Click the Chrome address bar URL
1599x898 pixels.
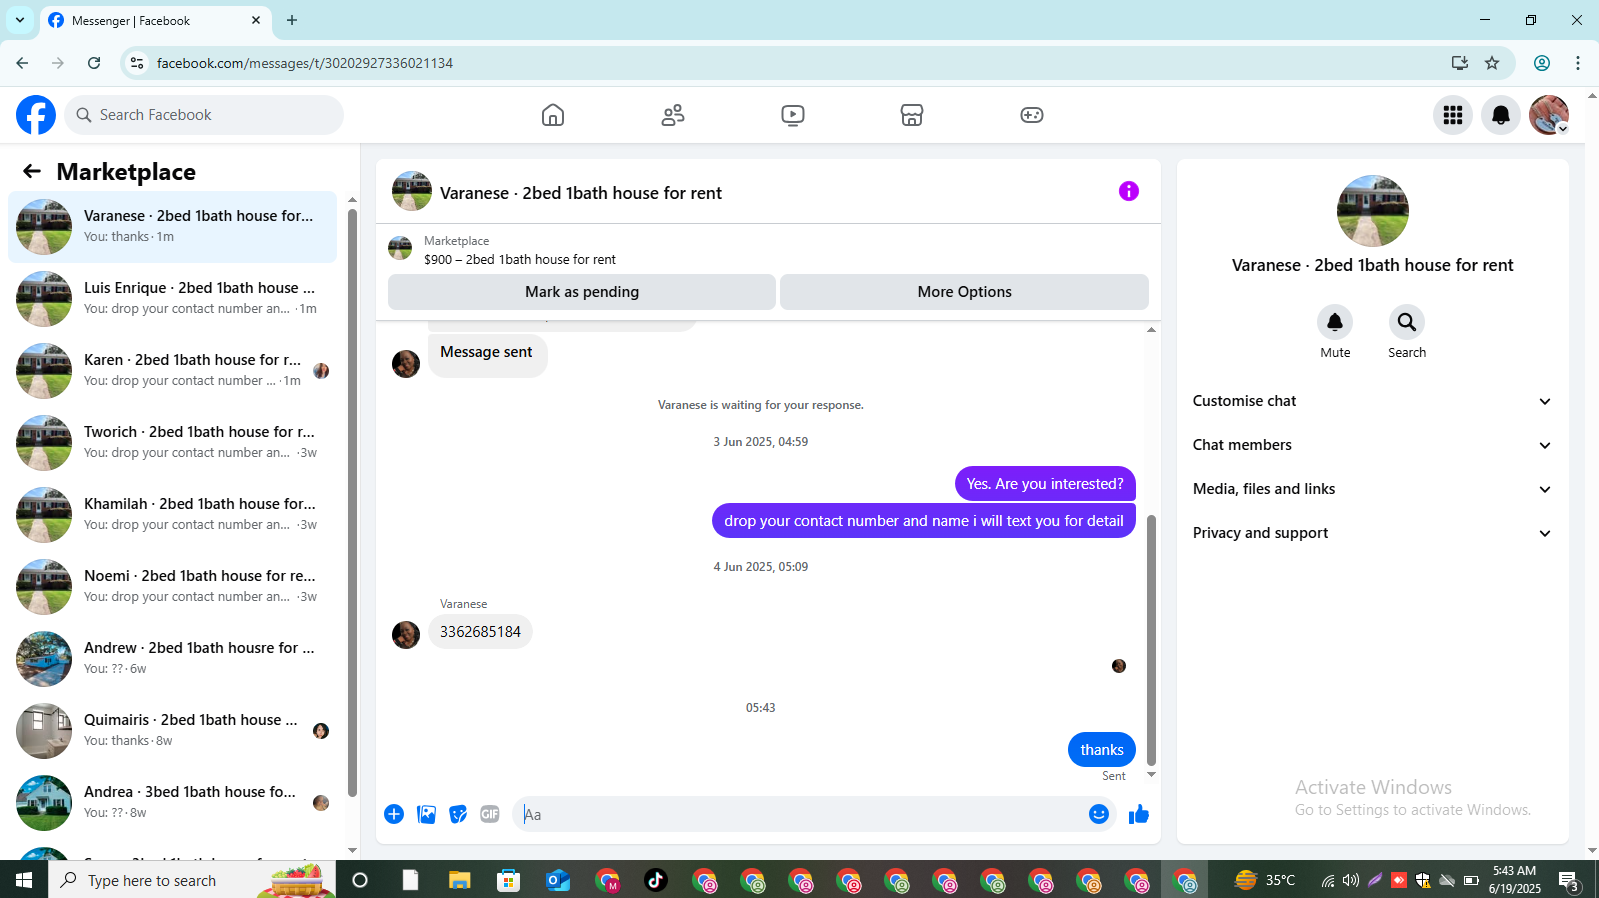305,63
